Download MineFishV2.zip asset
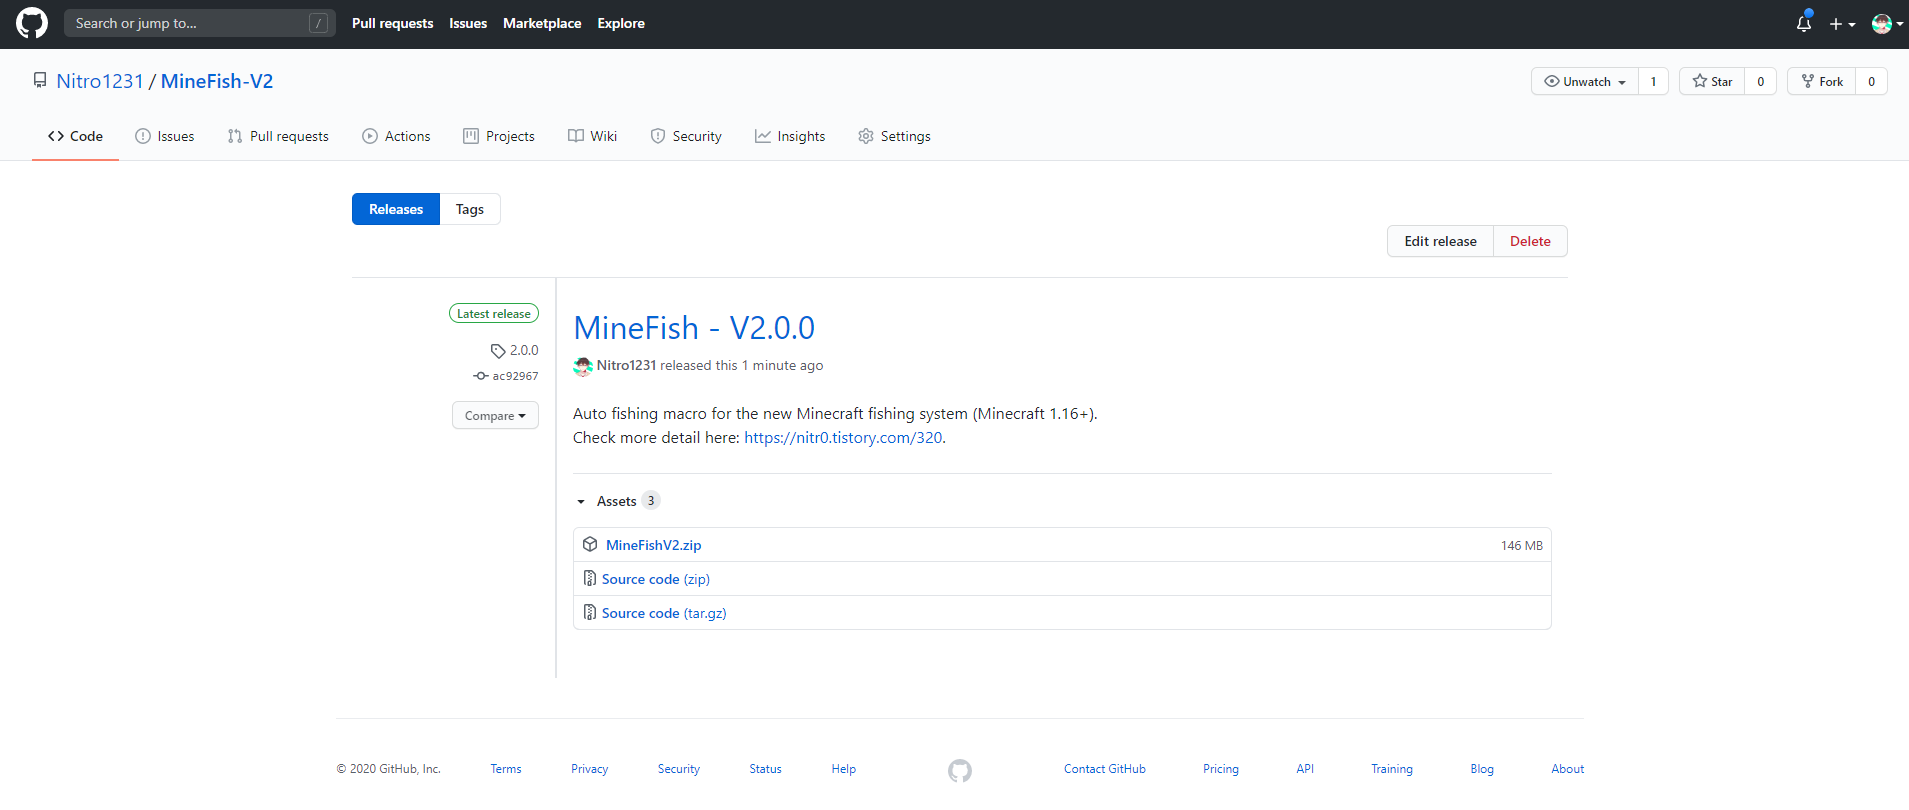Screen dimensions: 1909x810 [x=653, y=545]
